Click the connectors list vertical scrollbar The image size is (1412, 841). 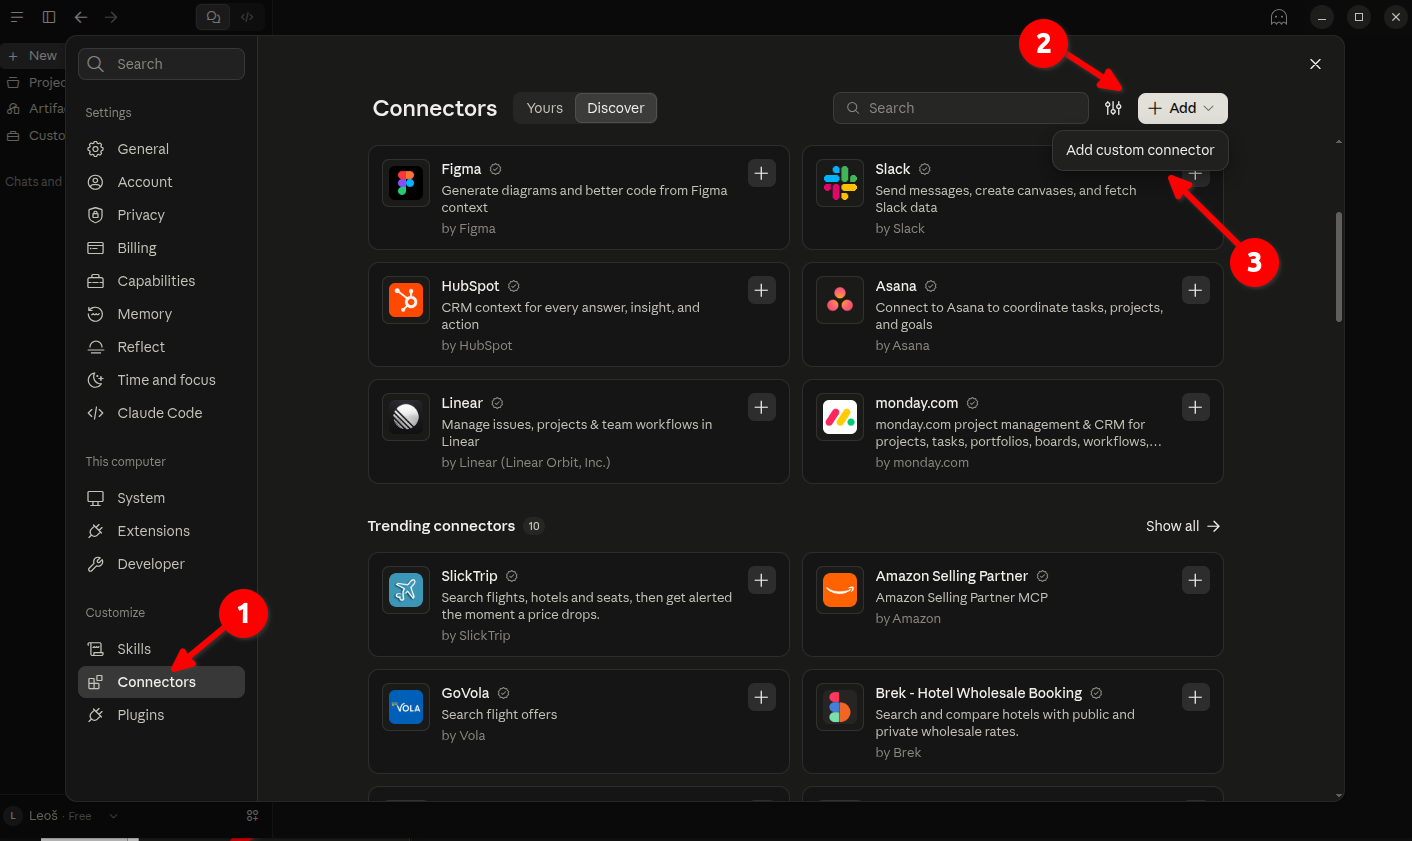tap(1339, 266)
